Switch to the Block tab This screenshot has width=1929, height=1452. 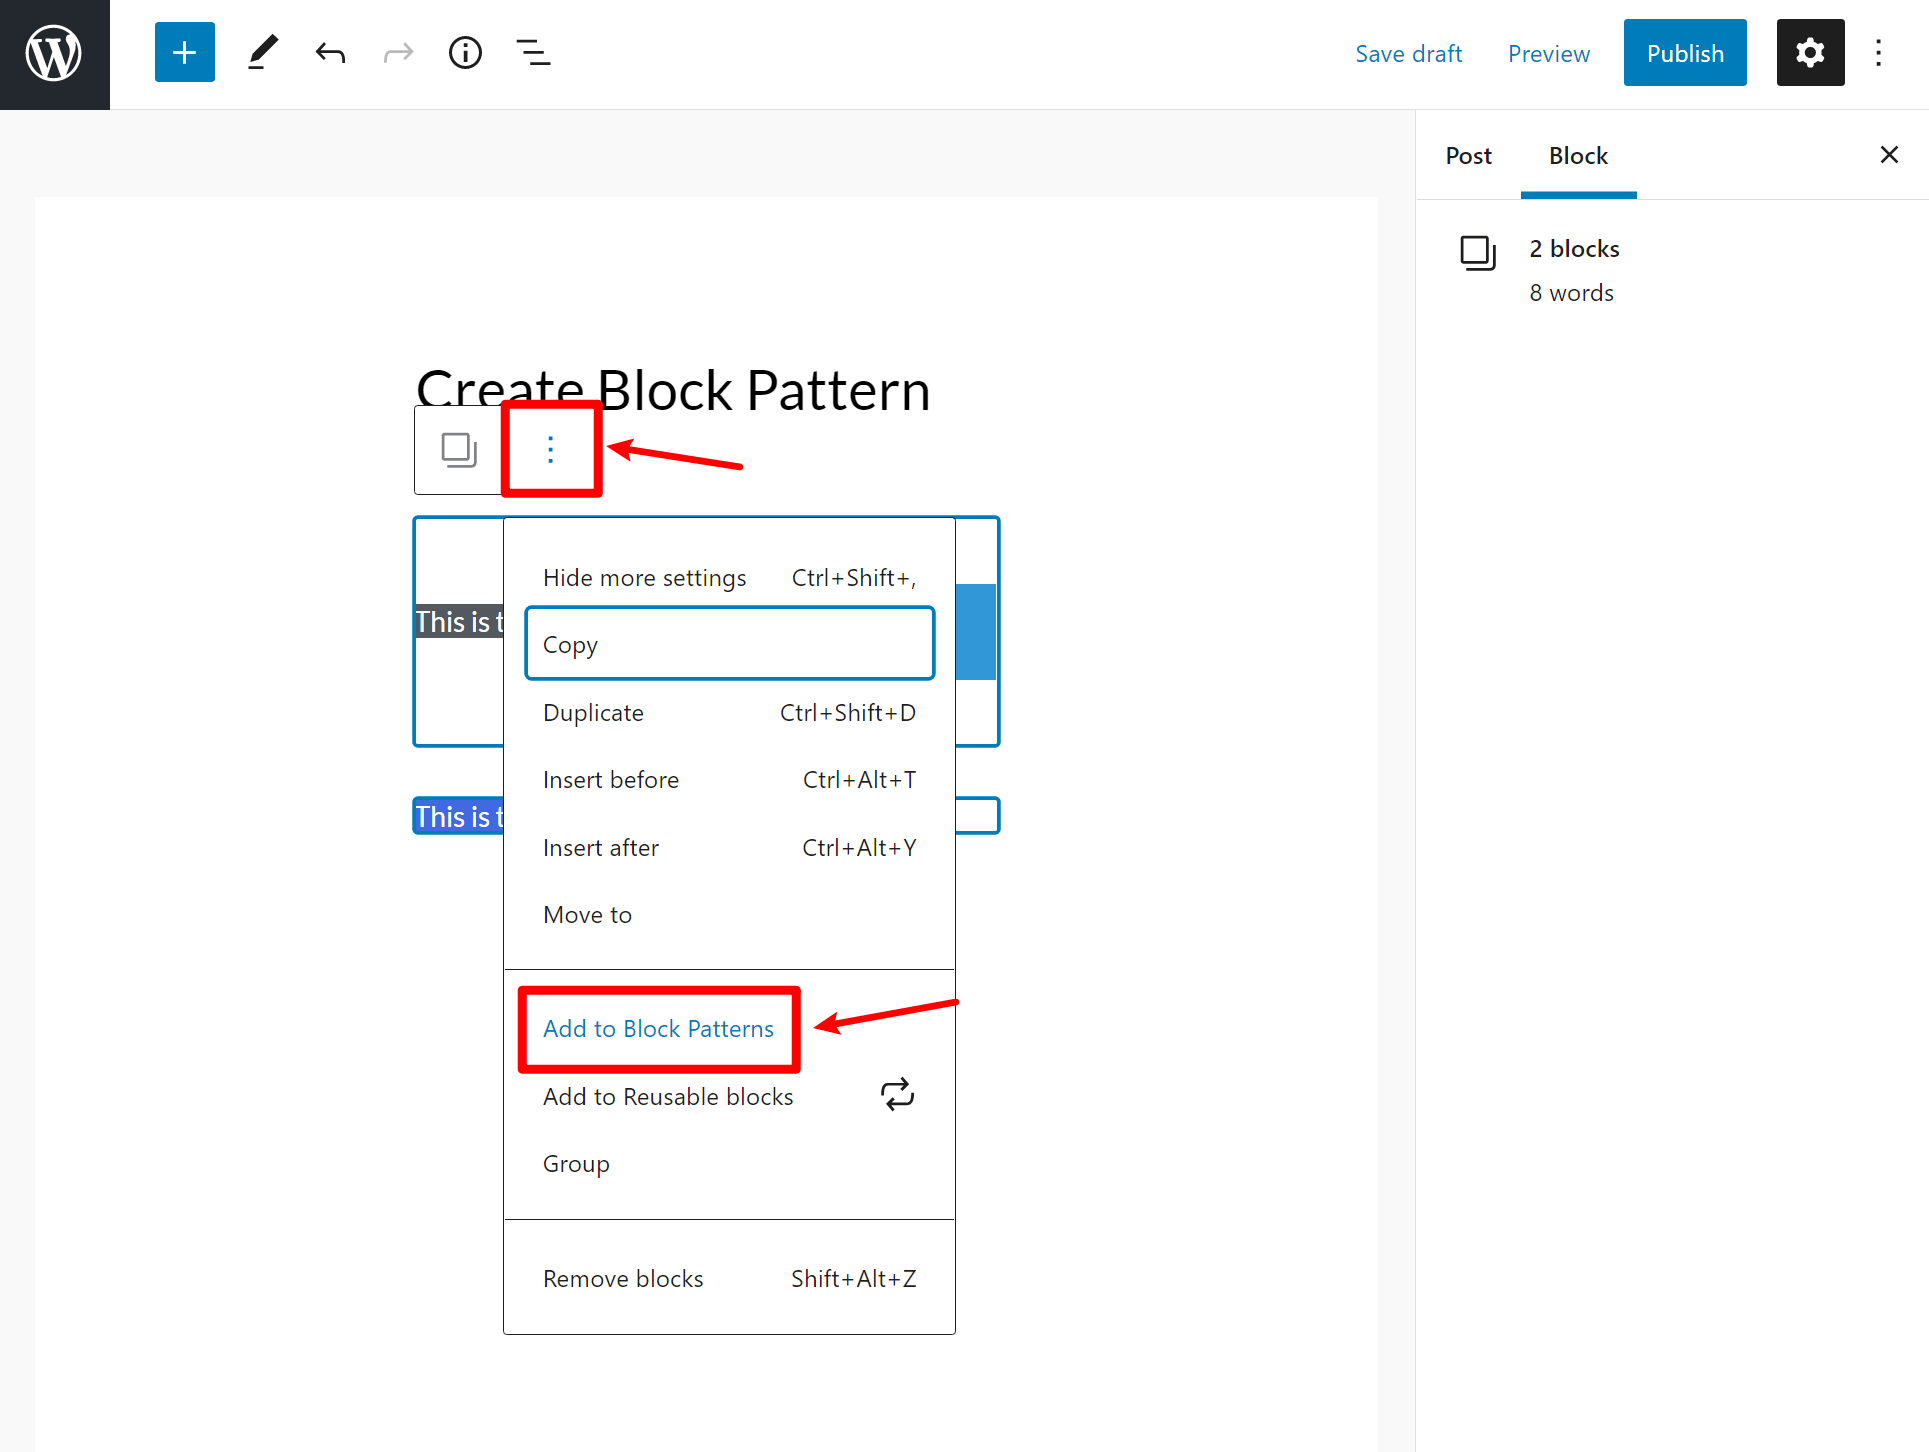pos(1578,156)
